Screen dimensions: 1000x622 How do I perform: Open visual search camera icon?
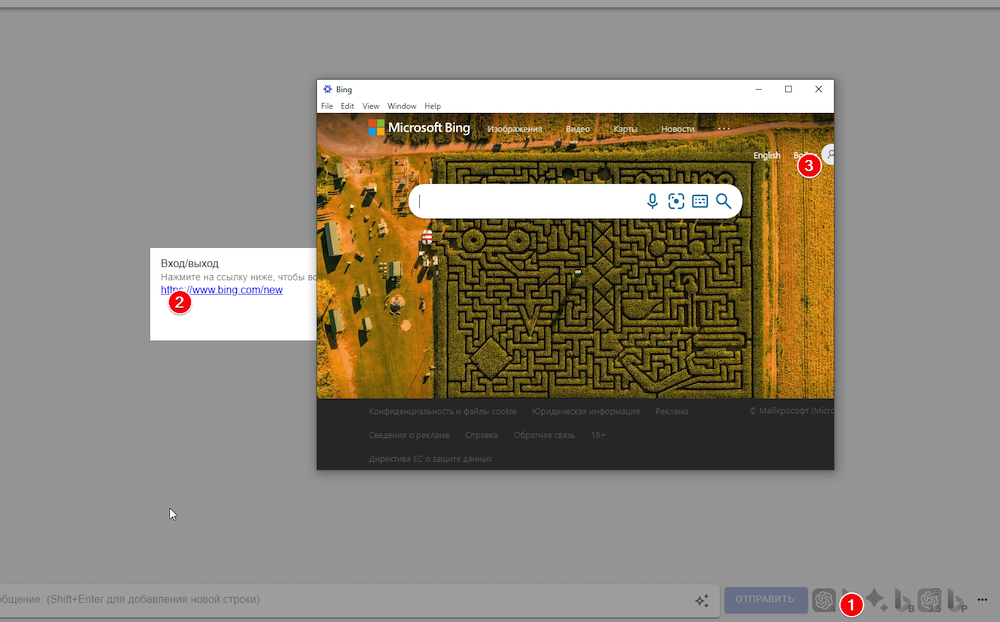pos(676,201)
